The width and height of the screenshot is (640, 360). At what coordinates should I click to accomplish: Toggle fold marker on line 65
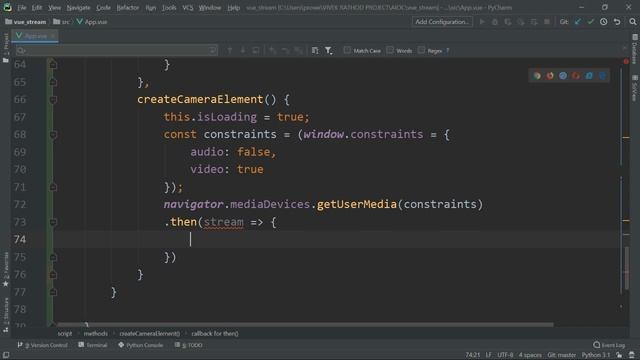pos(53,82)
